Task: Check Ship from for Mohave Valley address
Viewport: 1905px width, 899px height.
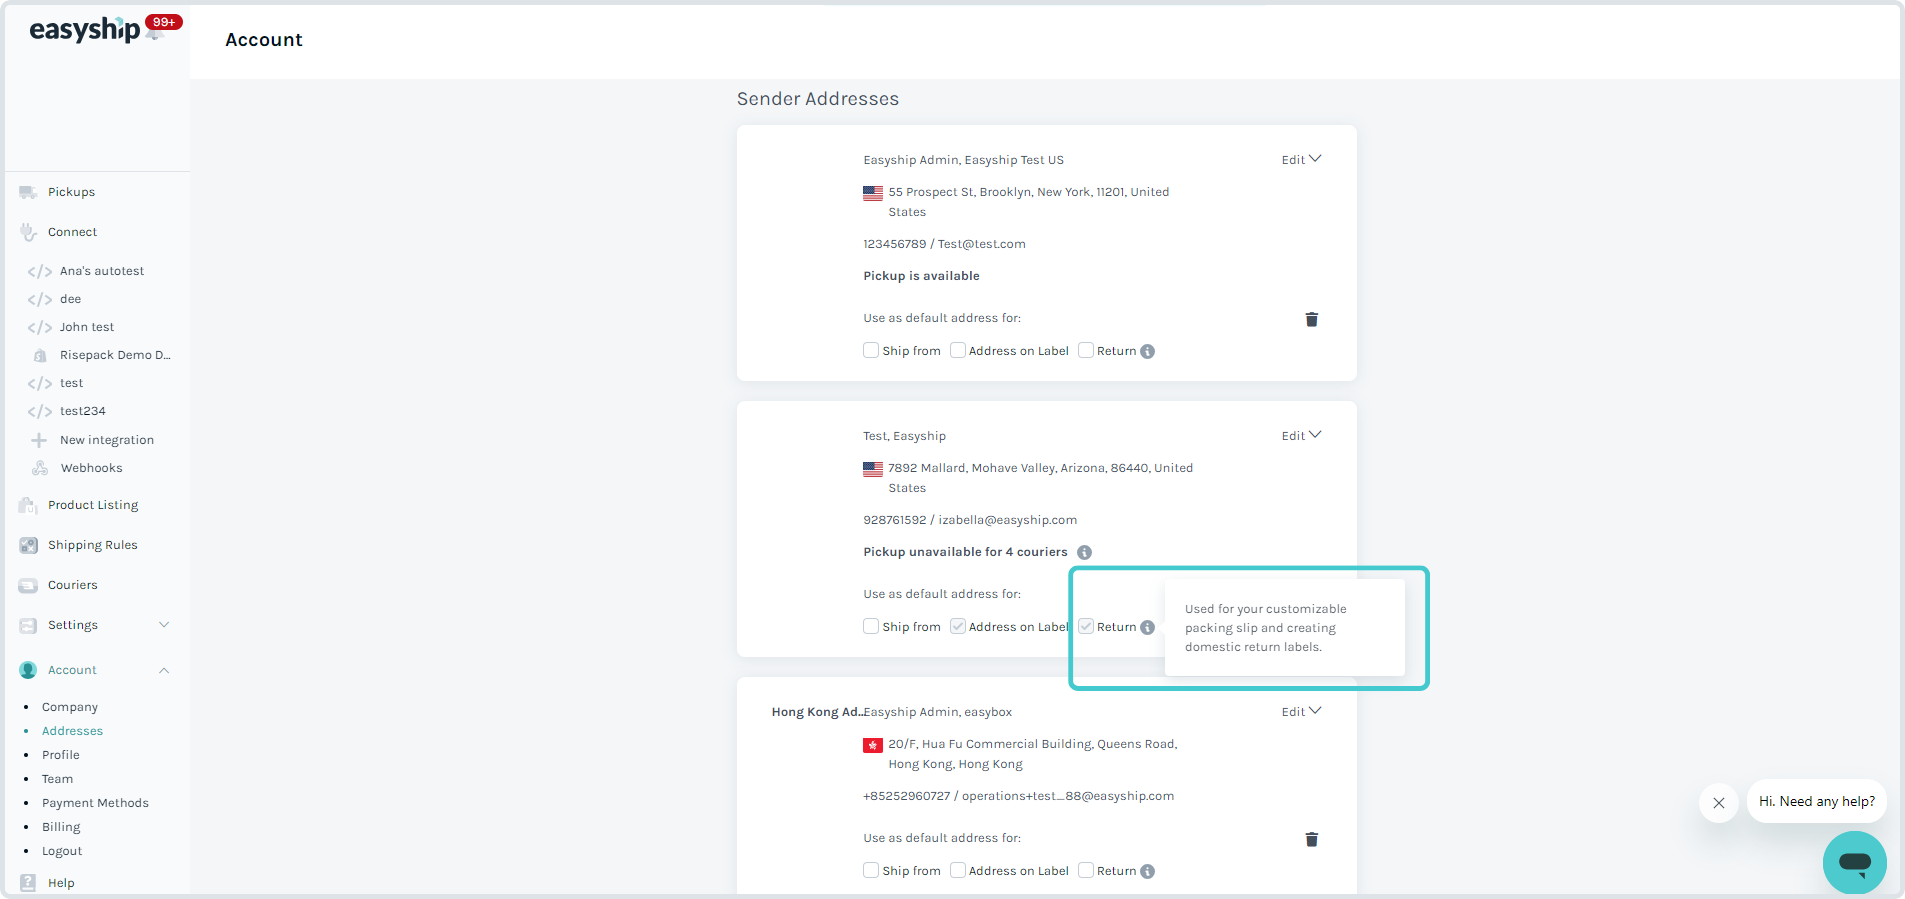Action: tap(871, 627)
